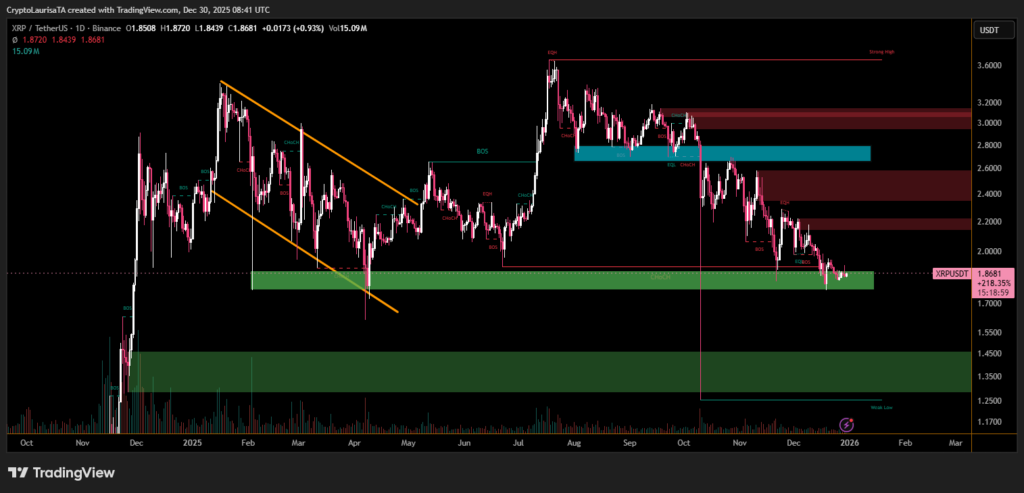Viewport: 1024px width, 493px height.
Task: Click the Weak Low label
Action: (882, 406)
